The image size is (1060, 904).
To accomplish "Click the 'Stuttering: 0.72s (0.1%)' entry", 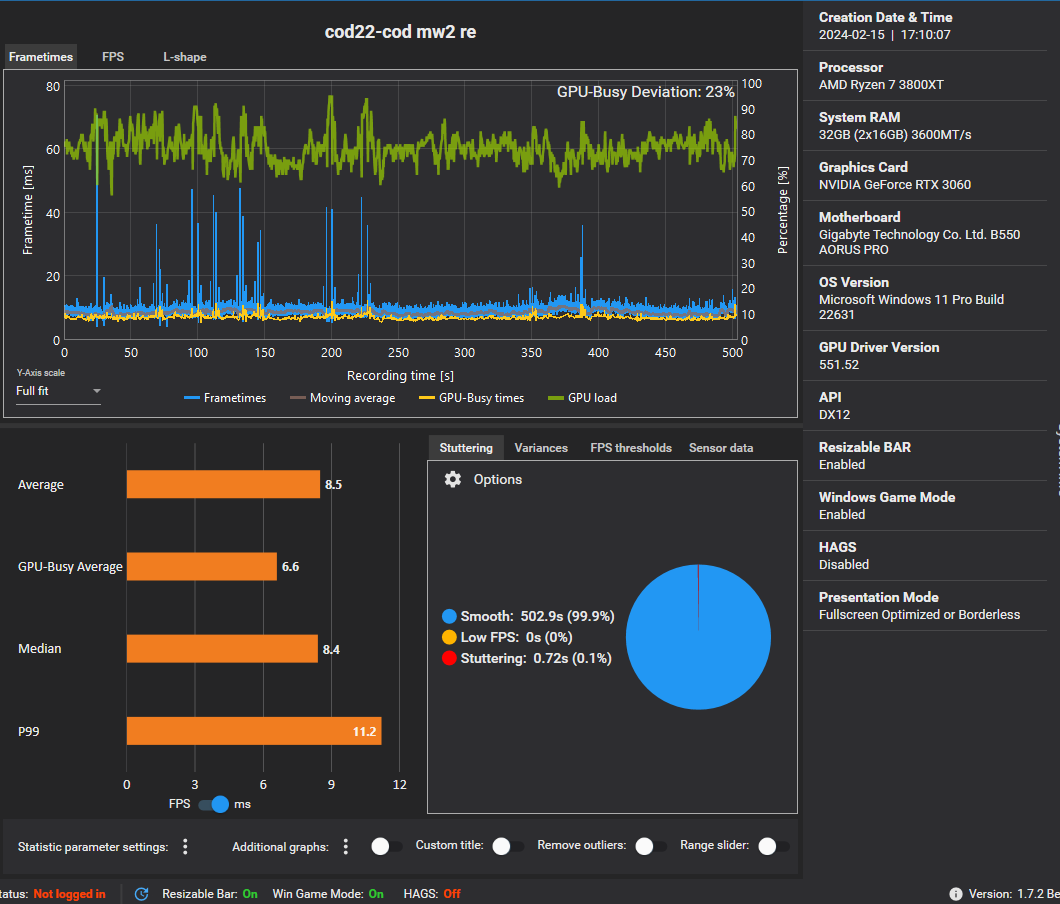I will click(536, 658).
